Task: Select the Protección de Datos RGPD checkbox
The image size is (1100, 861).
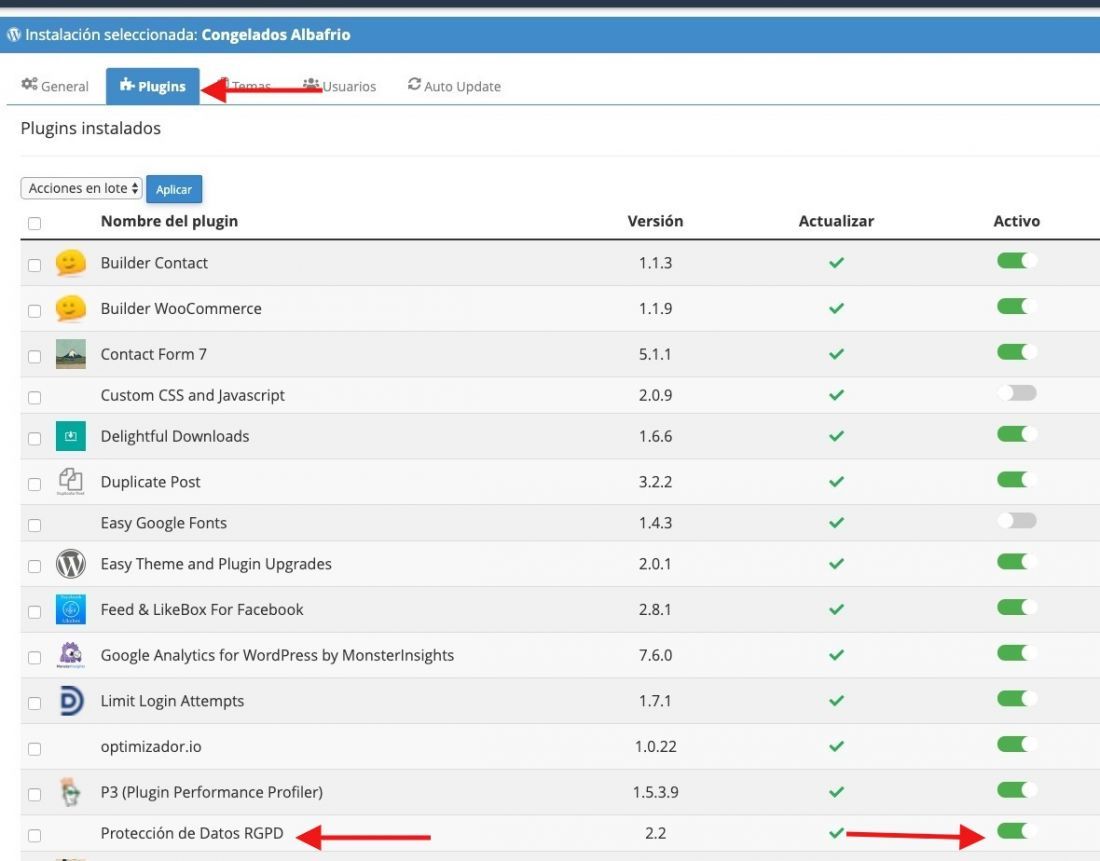Action: click(34, 835)
